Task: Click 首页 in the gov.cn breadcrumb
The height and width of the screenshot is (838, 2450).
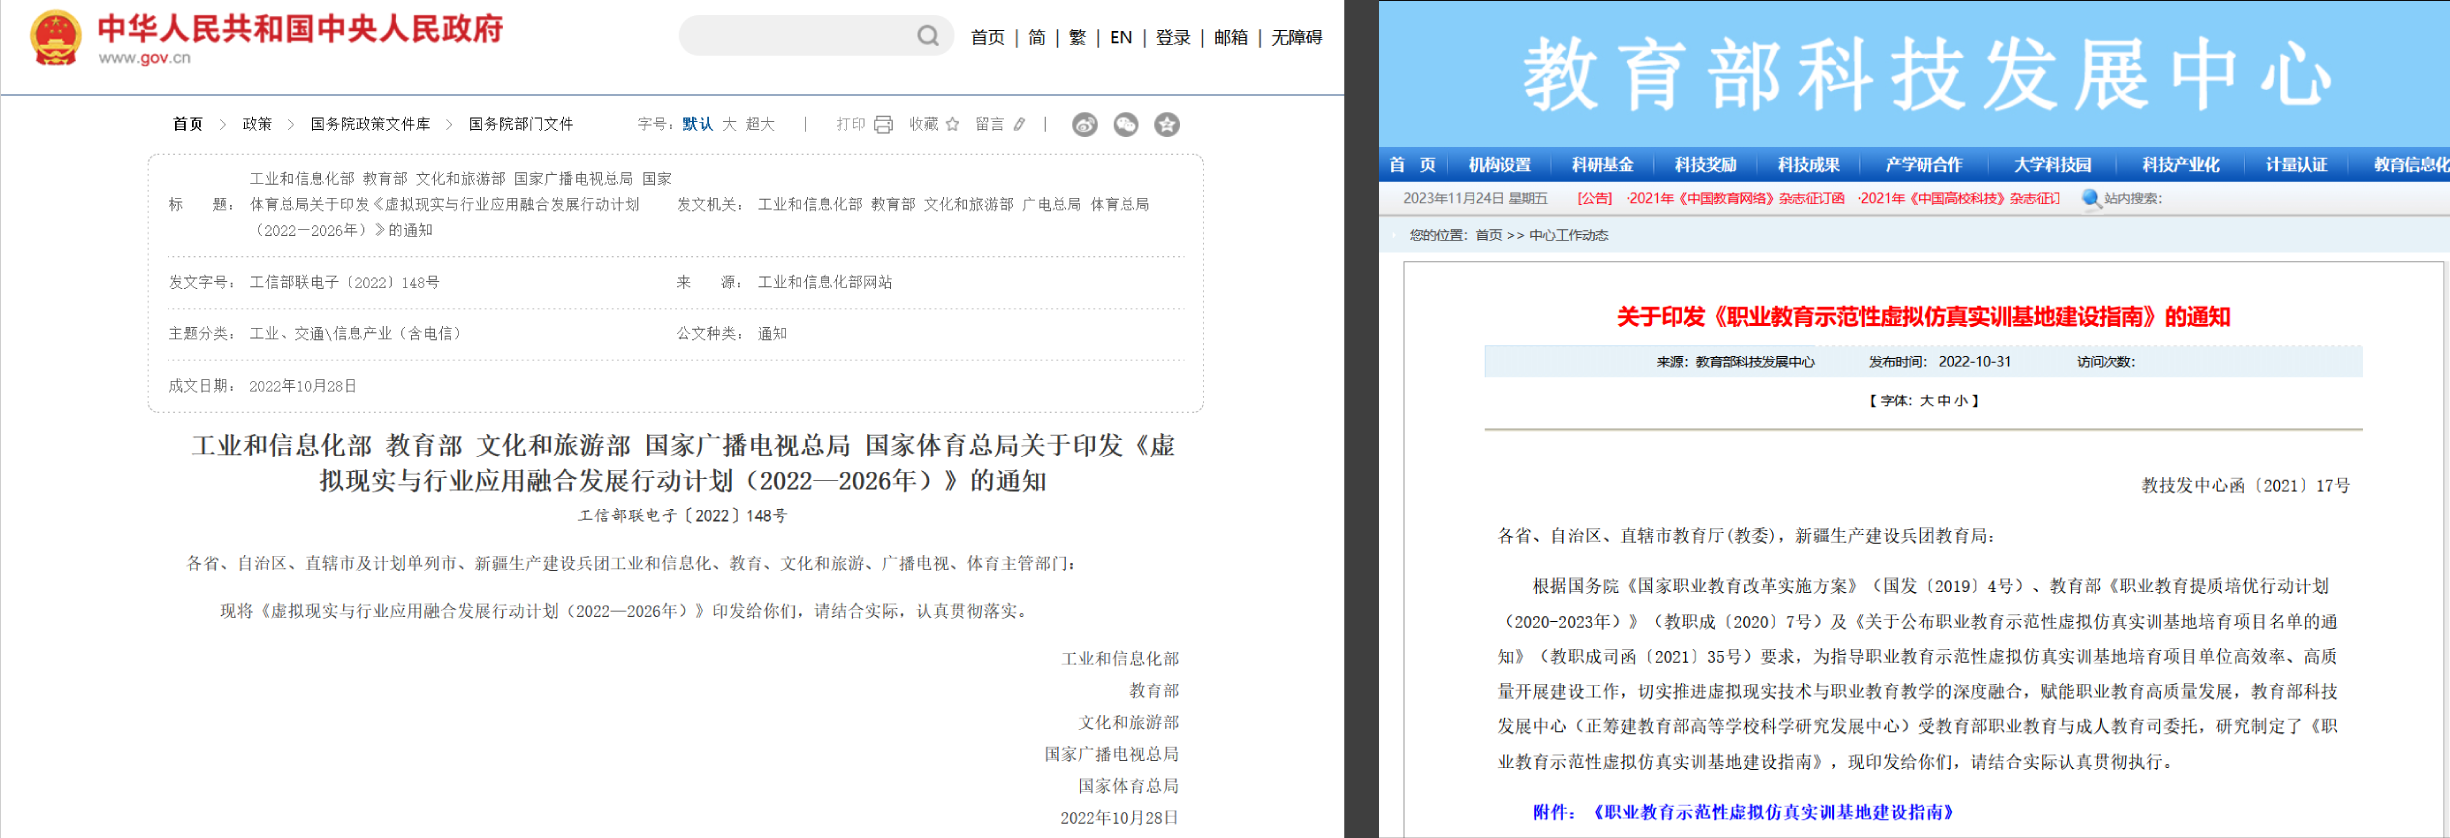Action: point(188,124)
